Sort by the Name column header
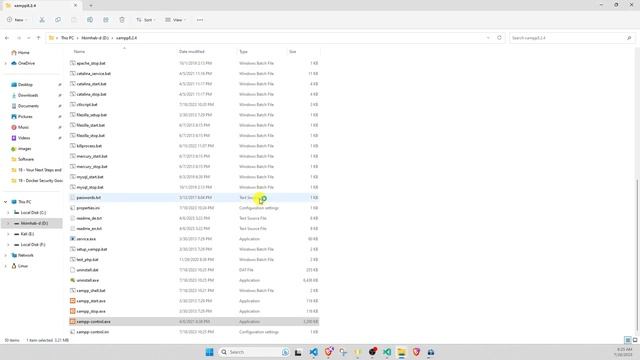 [79, 51]
